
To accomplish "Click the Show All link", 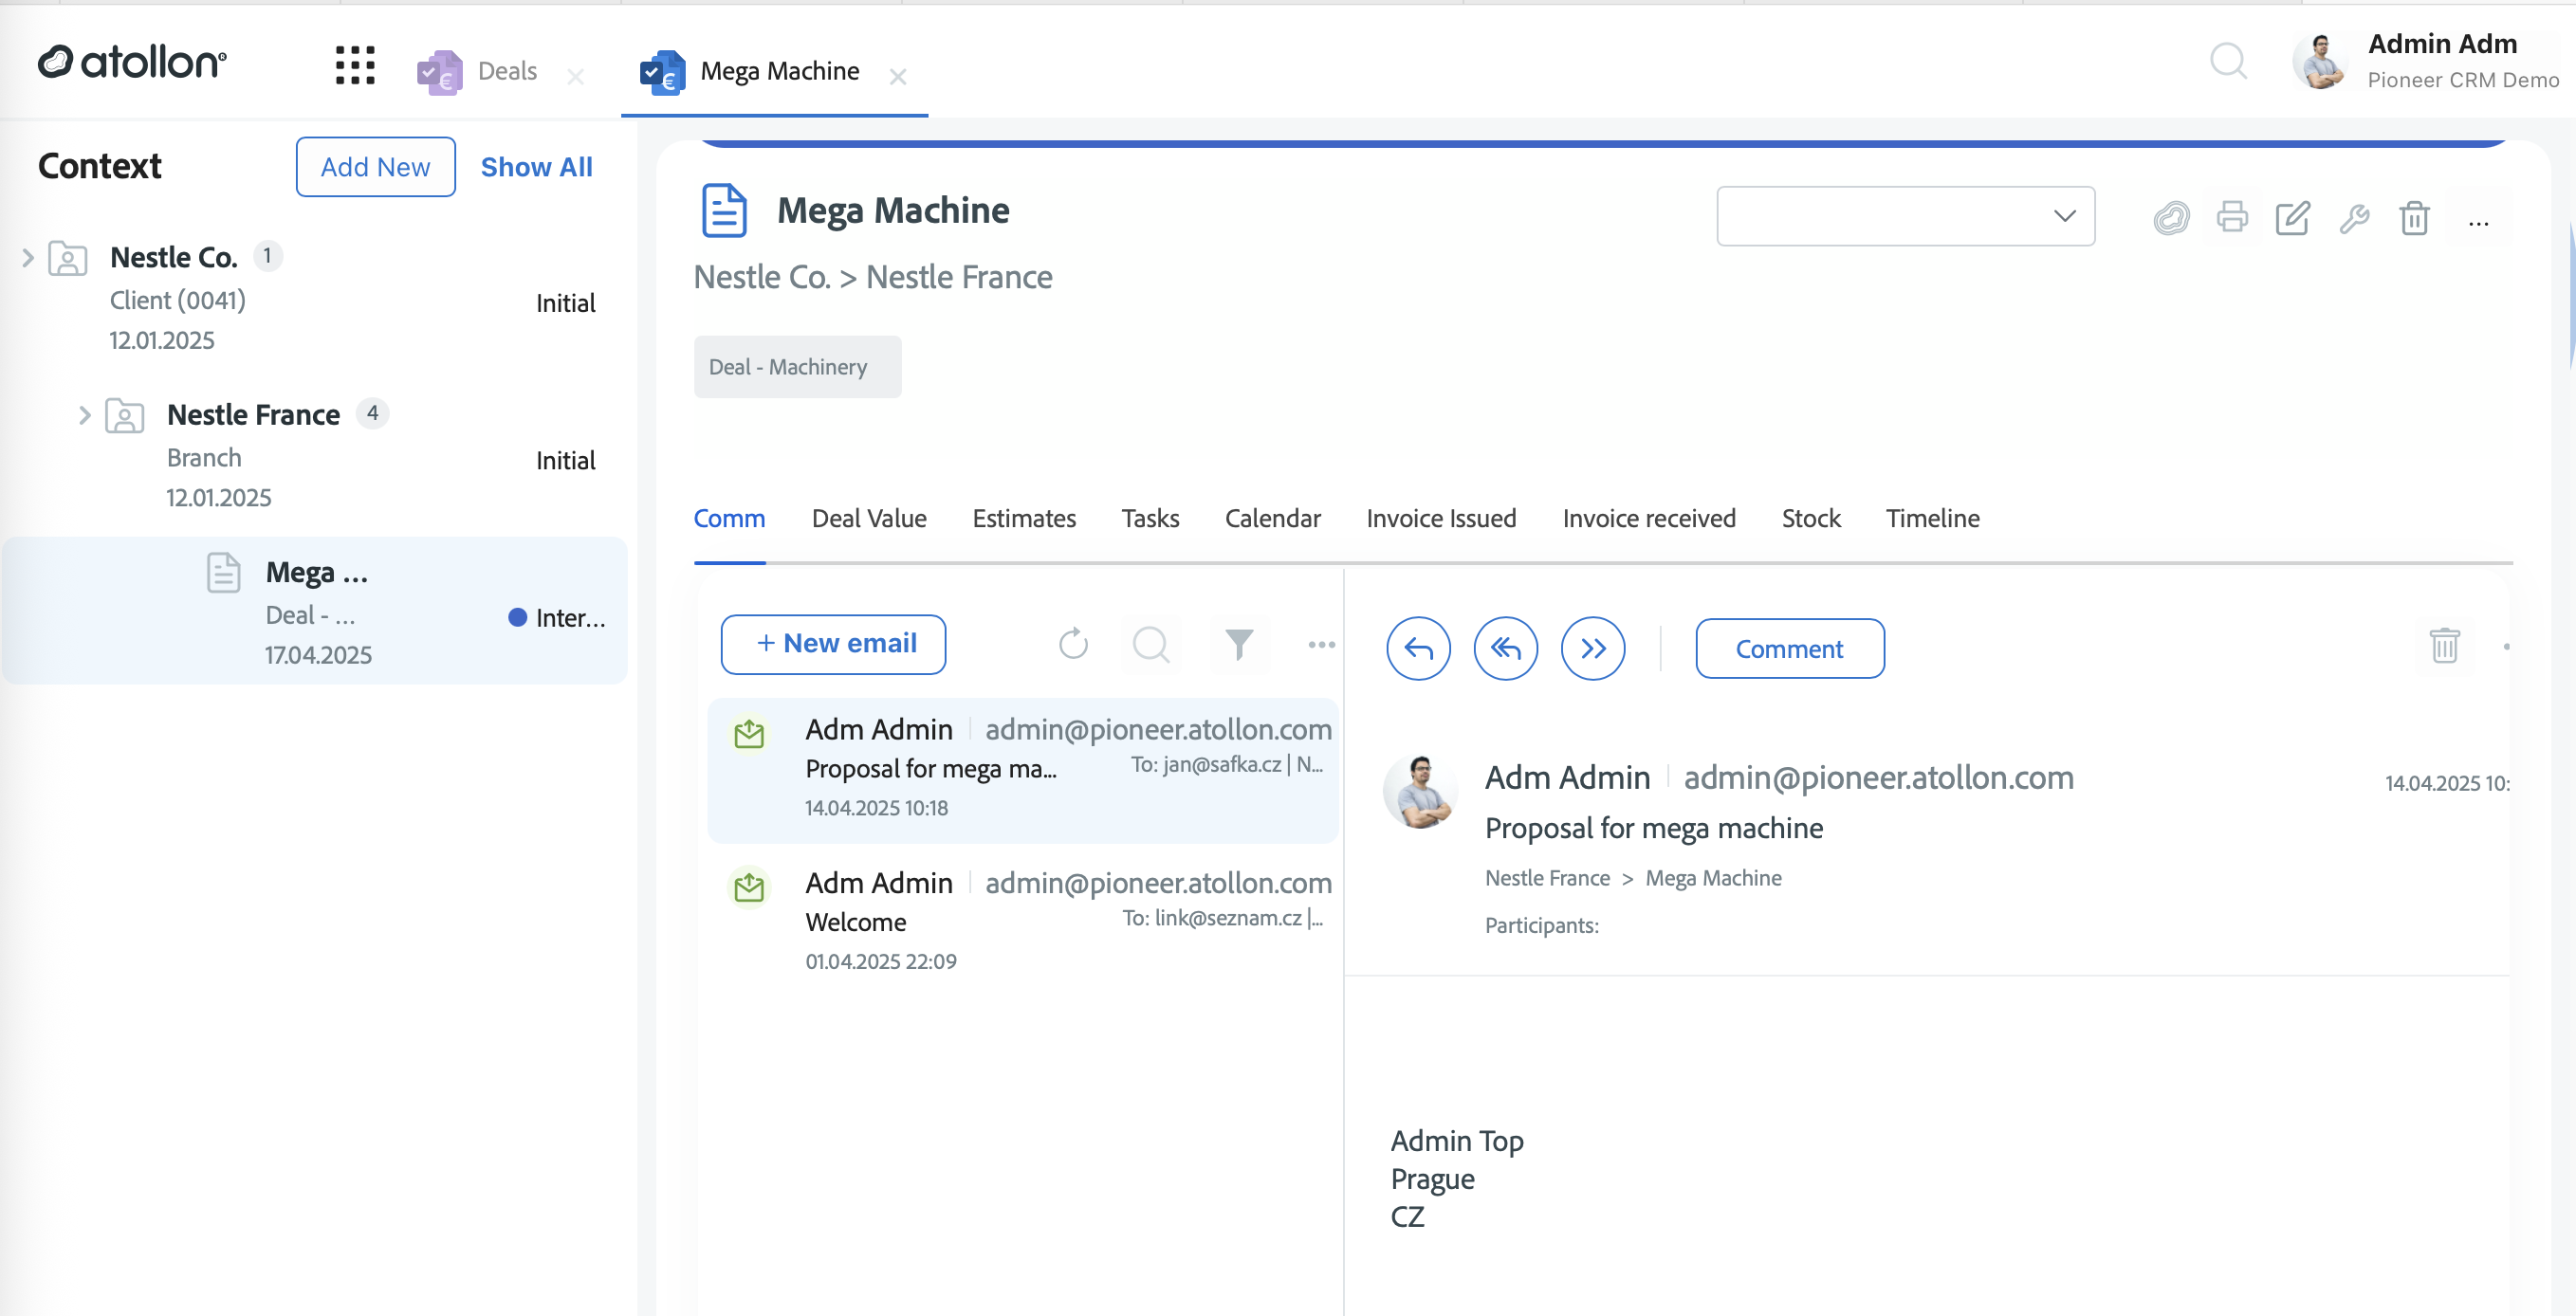I will [536, 167].
